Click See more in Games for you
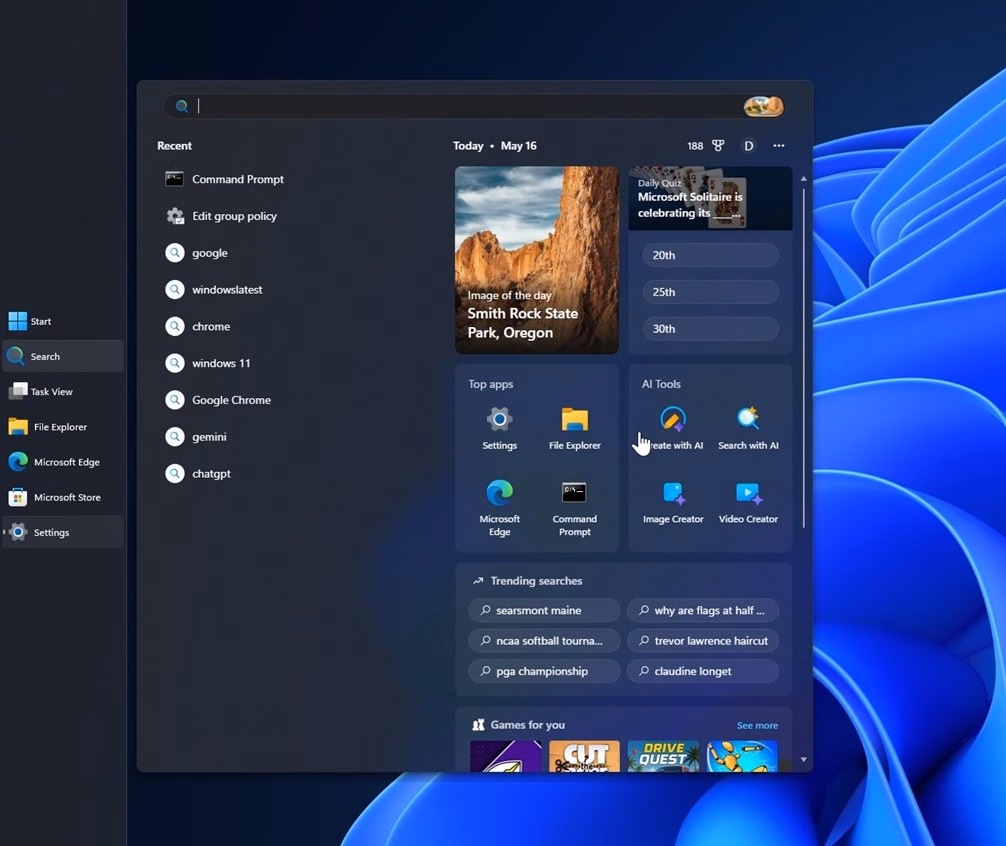 pos(757,725)
